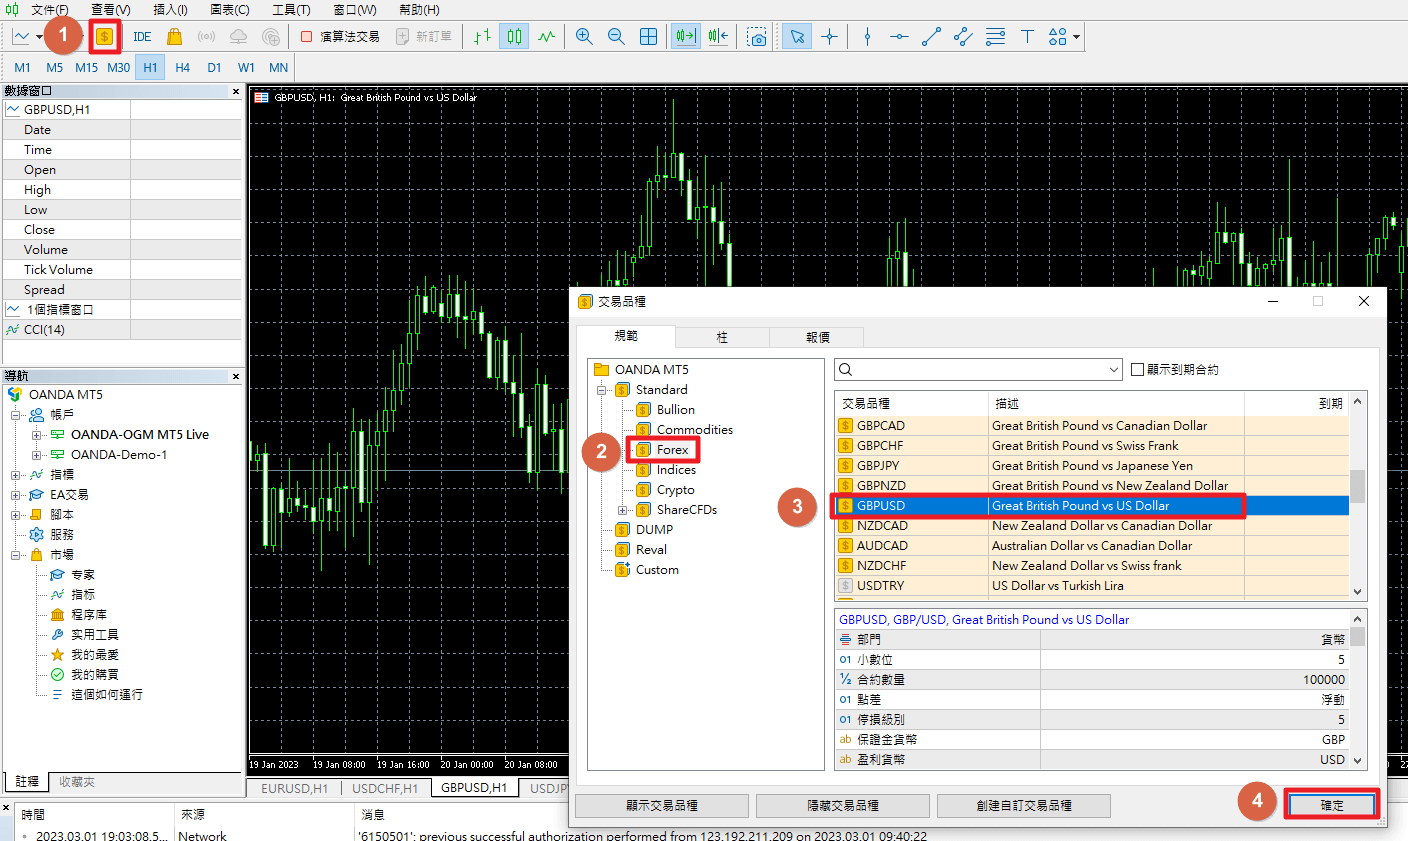
Task: Select the text label tool
Action: tap(1027, 37)
